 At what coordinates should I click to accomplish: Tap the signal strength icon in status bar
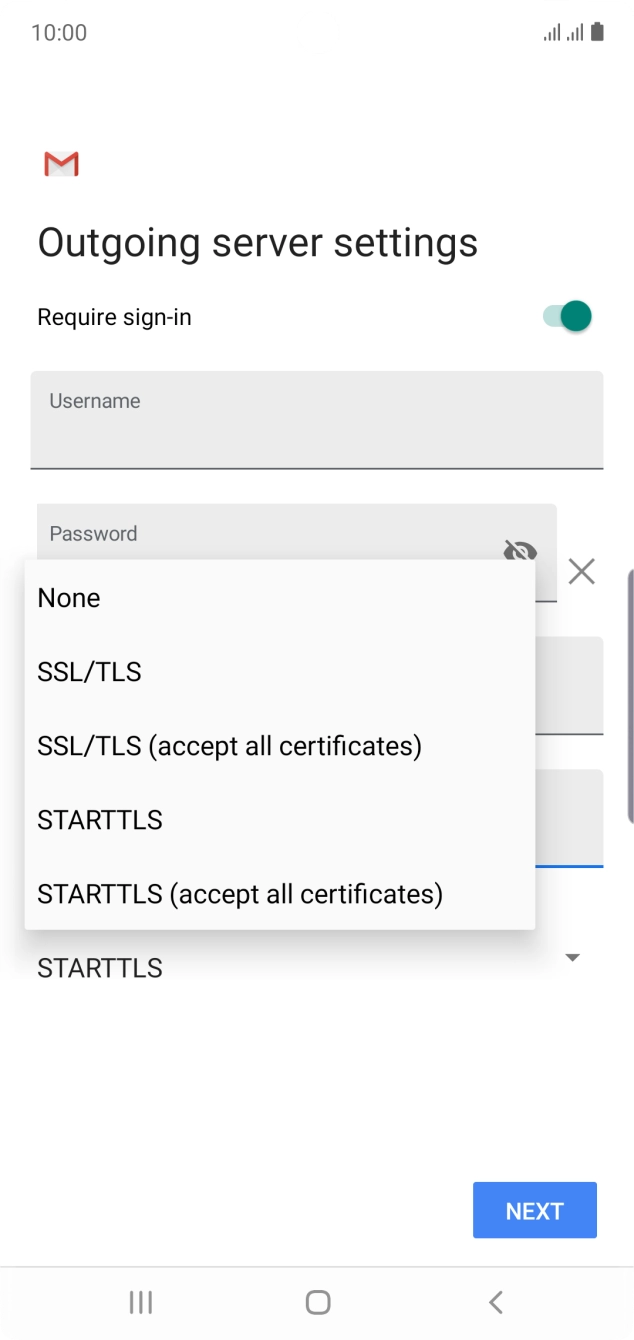552,32
